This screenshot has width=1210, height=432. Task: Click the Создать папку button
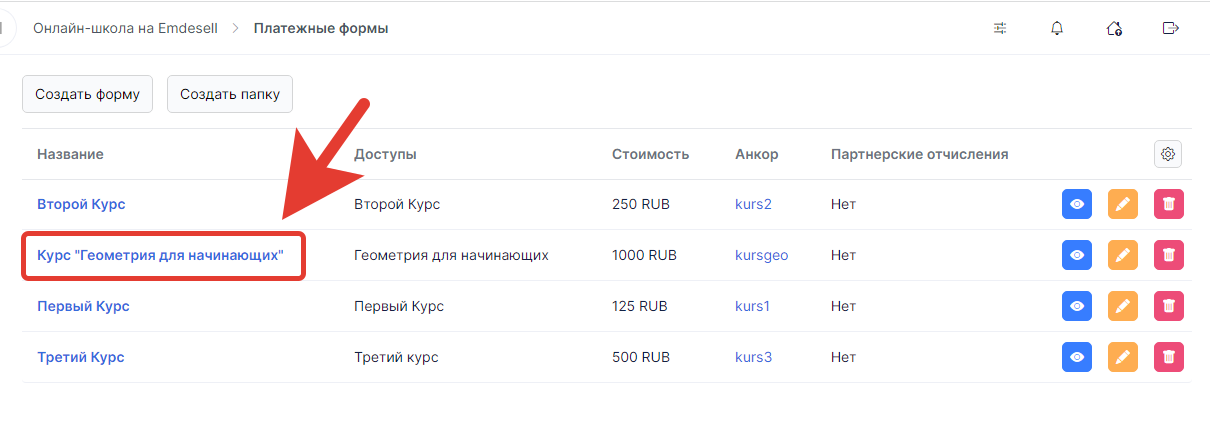[230, 95]
